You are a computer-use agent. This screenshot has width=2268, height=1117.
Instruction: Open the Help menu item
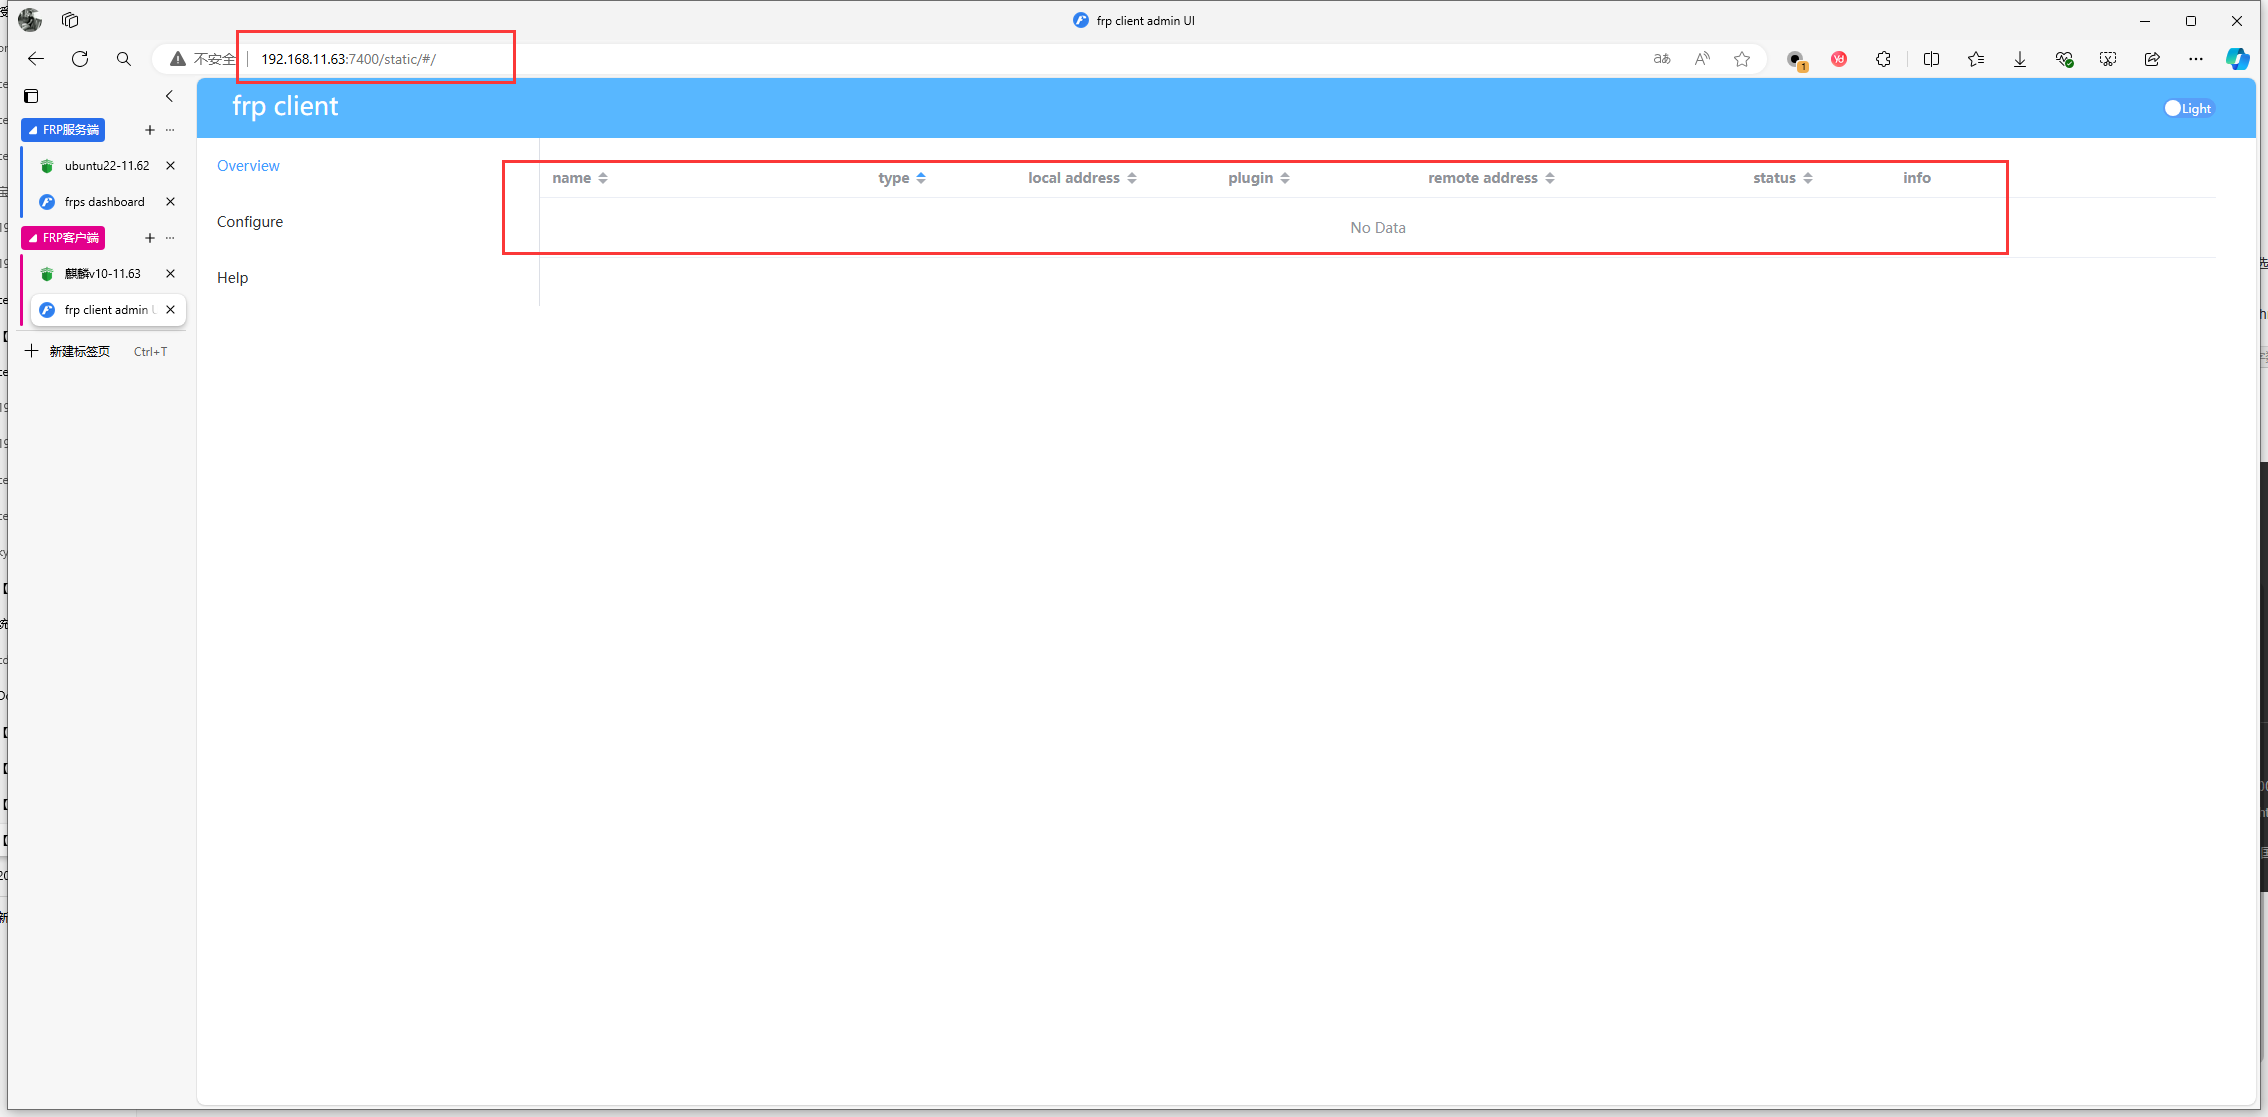coord(232,277)
